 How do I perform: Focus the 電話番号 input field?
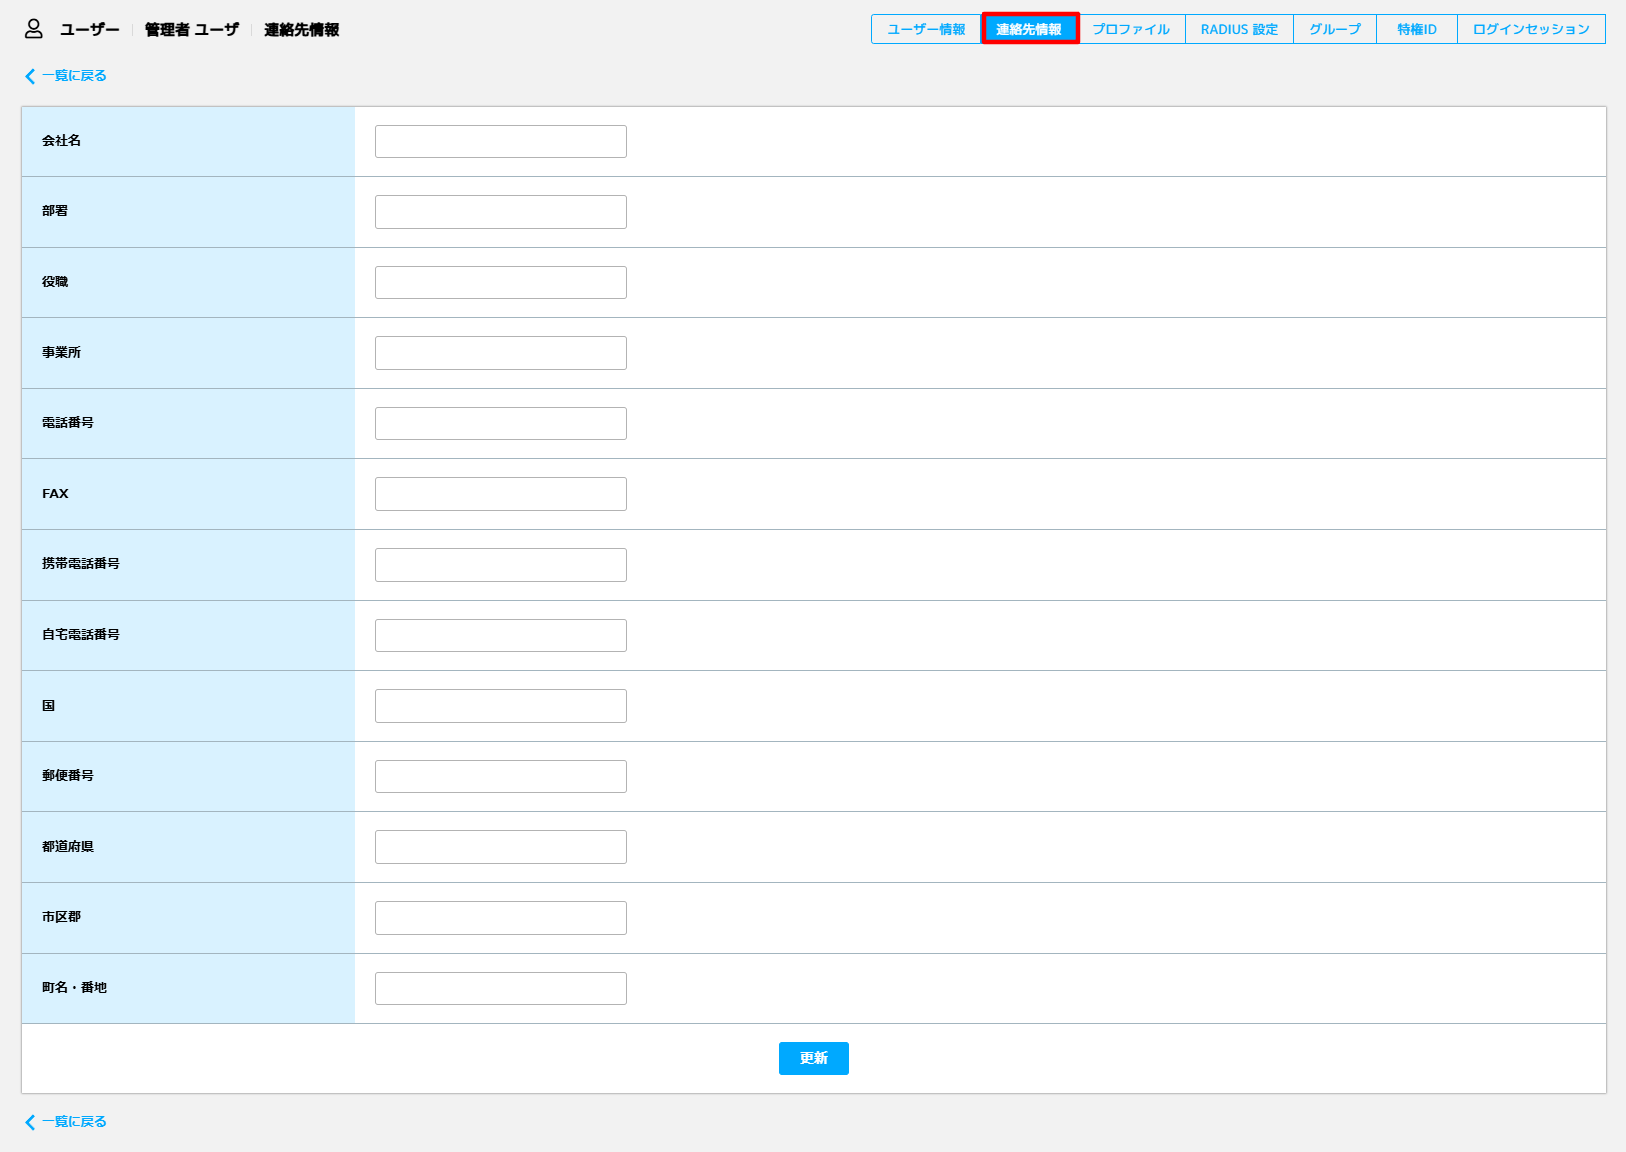(501, 423)
